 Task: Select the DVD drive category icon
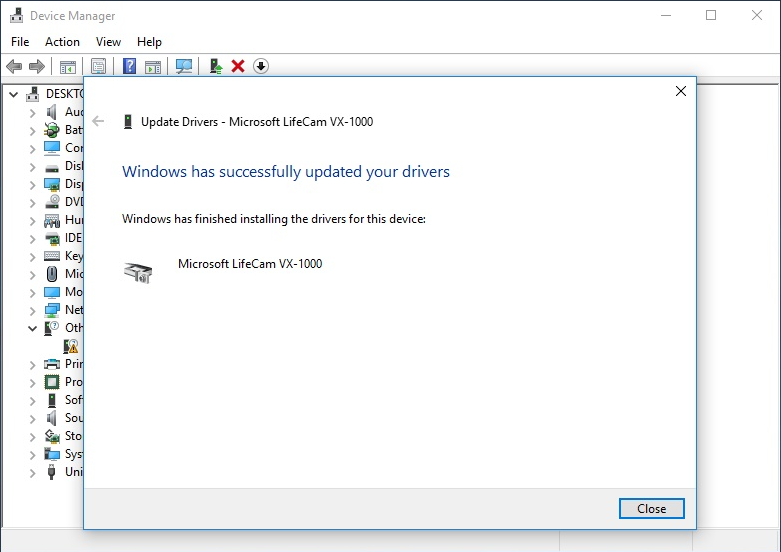pos(52,202)
